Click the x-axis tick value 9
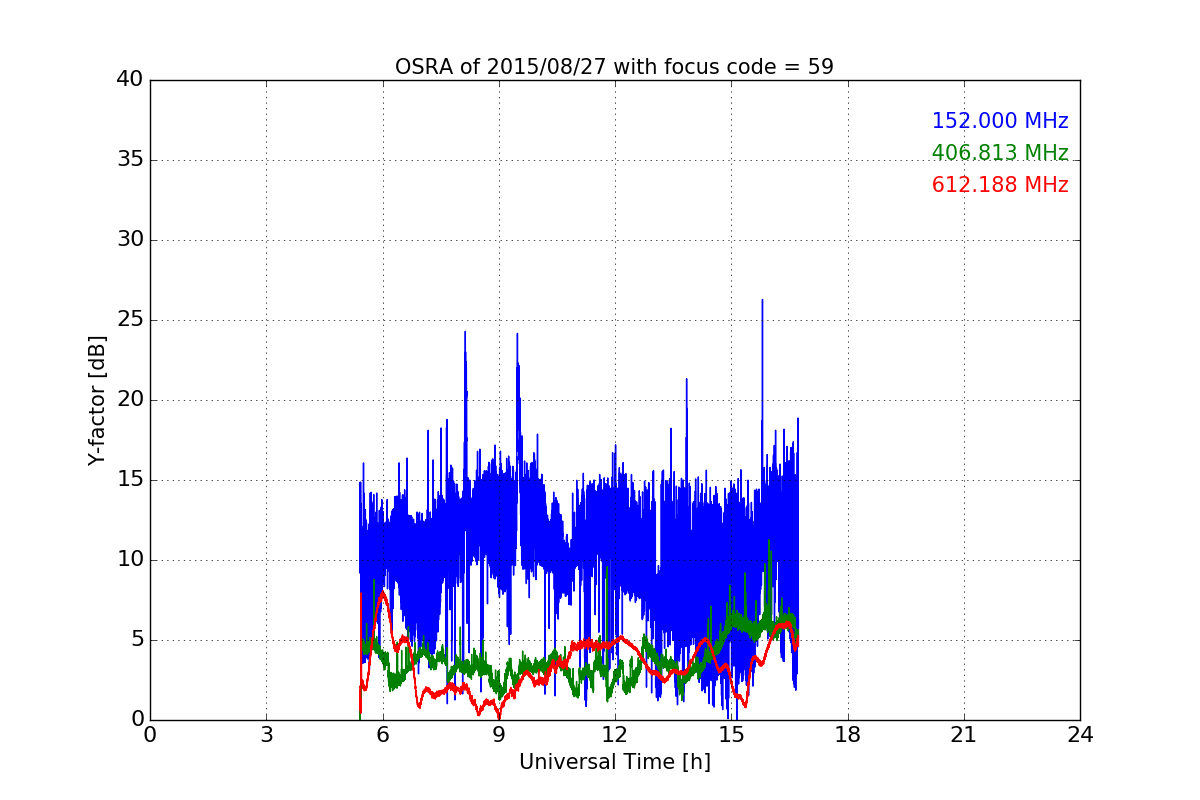The image size is (1200, 800). [x=499, y=735]
